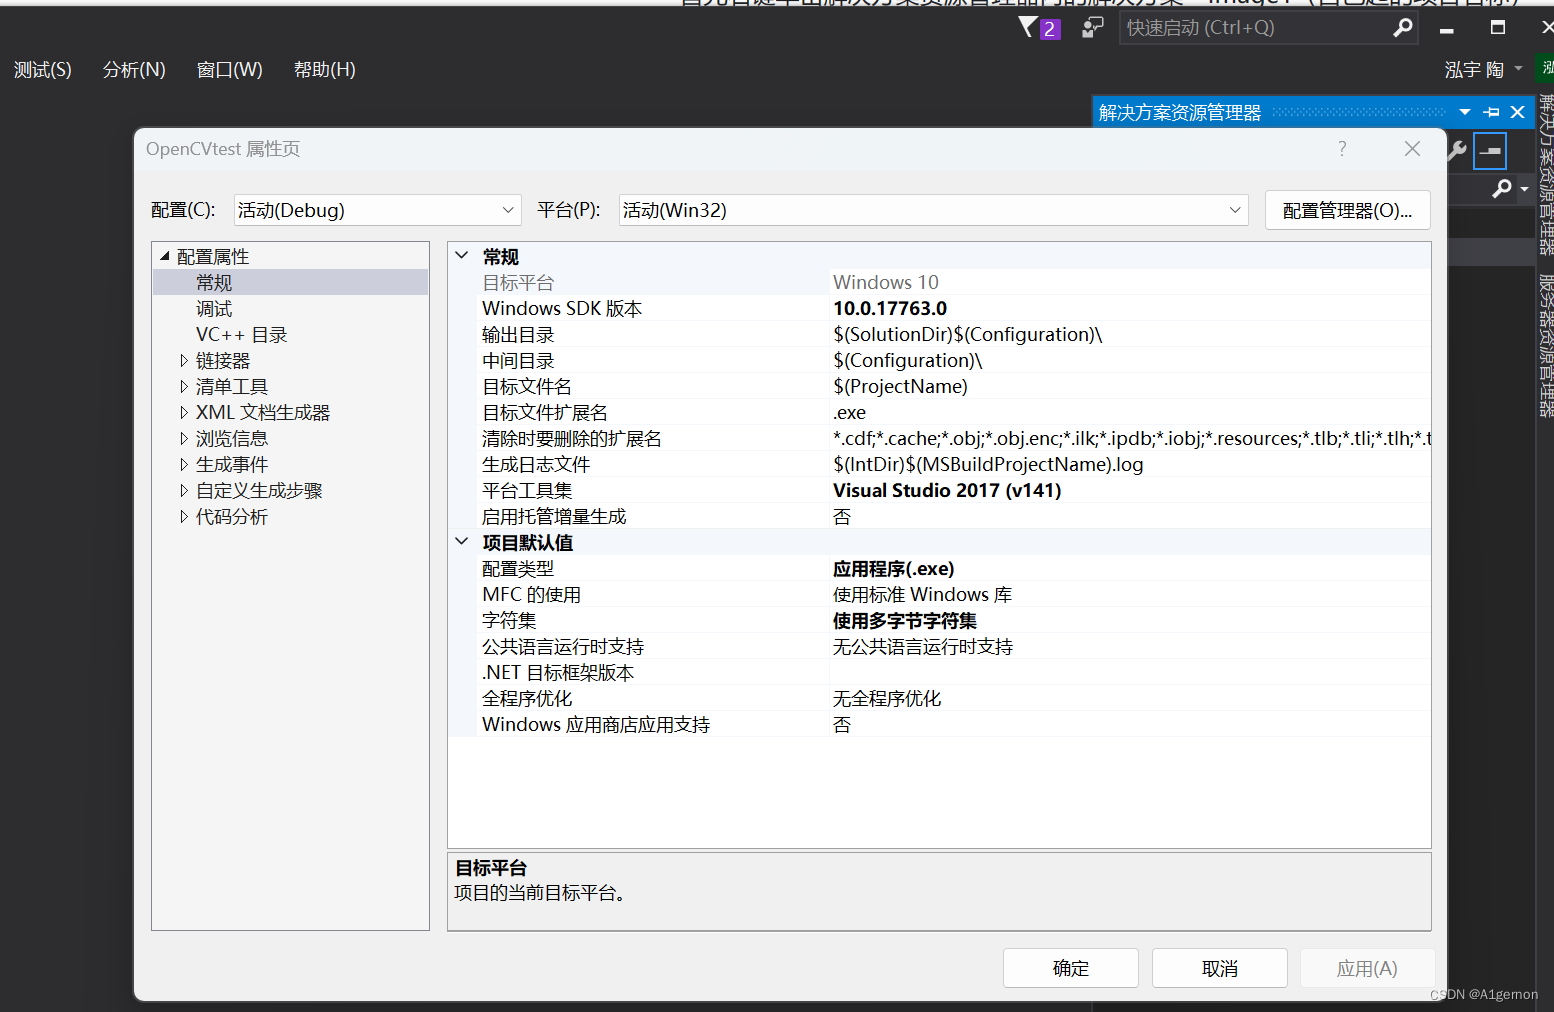The width and height of the screenshot is (1554, 1012).
Task: Open the 配置 dropdown showing 活动(Debug)
Action: tap(378, 210)
